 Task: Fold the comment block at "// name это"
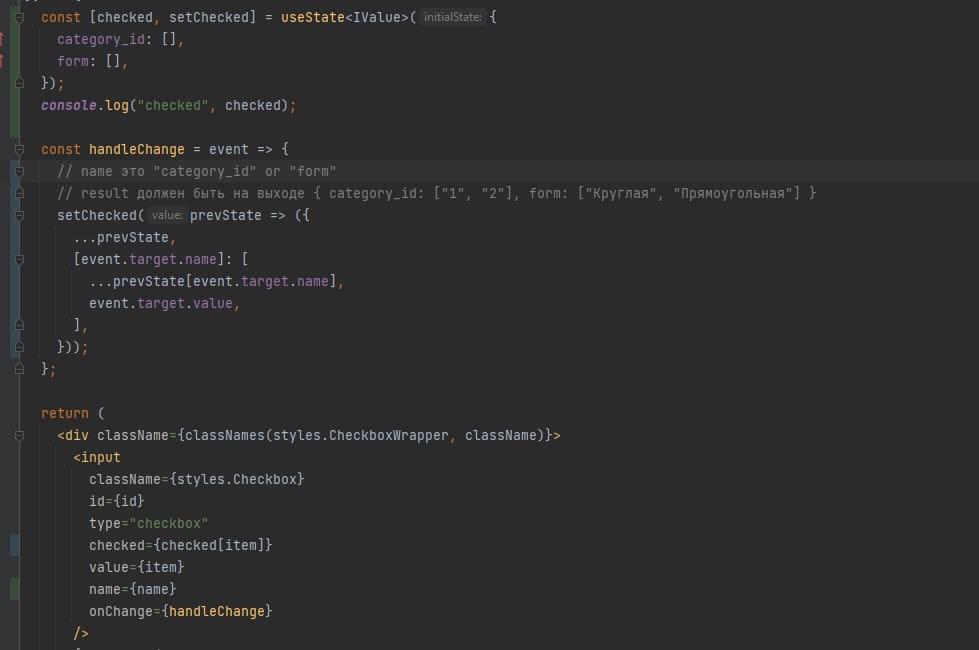(x=19, y=171)
